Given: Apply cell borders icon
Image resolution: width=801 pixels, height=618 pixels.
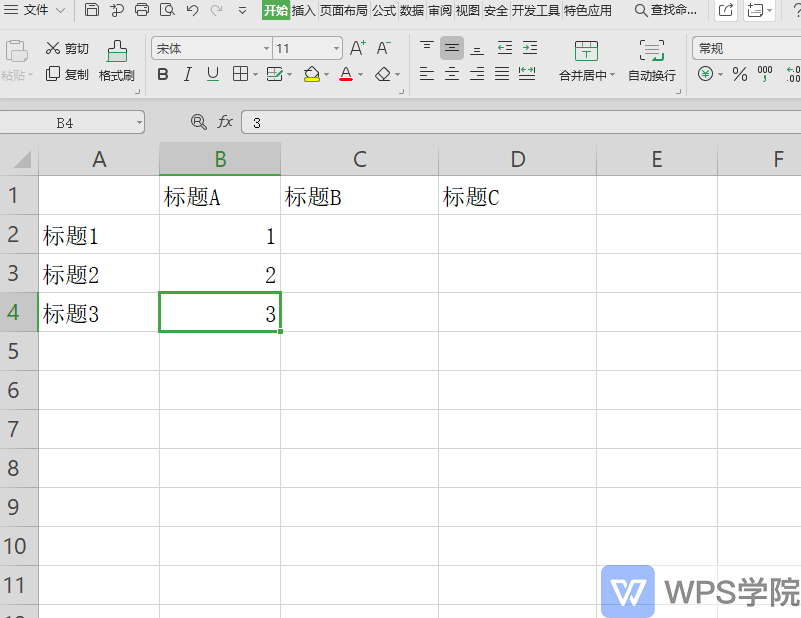Looking at the screenshot, I should (240, 75).
